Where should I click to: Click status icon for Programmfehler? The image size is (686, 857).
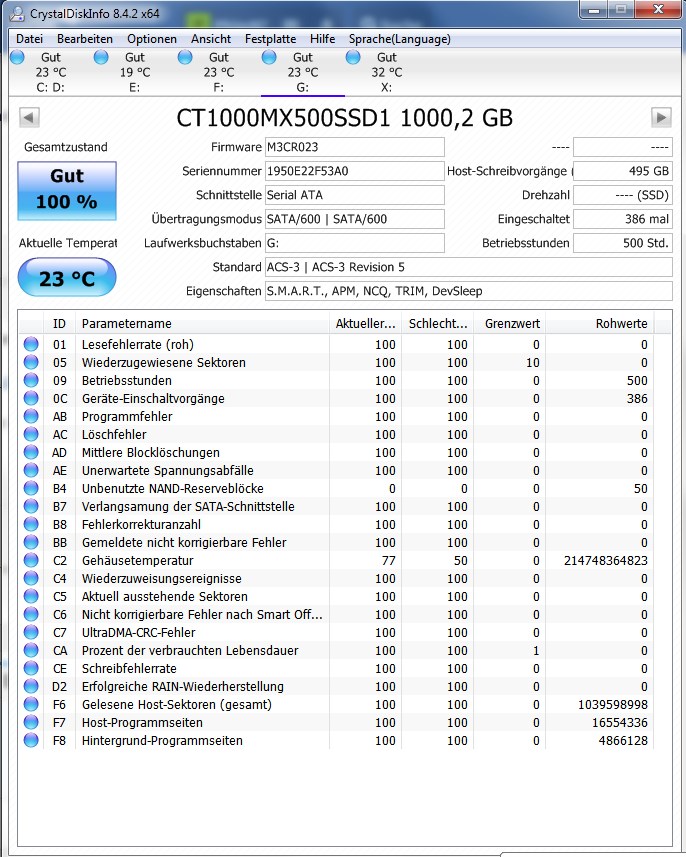tap(31, 416)
